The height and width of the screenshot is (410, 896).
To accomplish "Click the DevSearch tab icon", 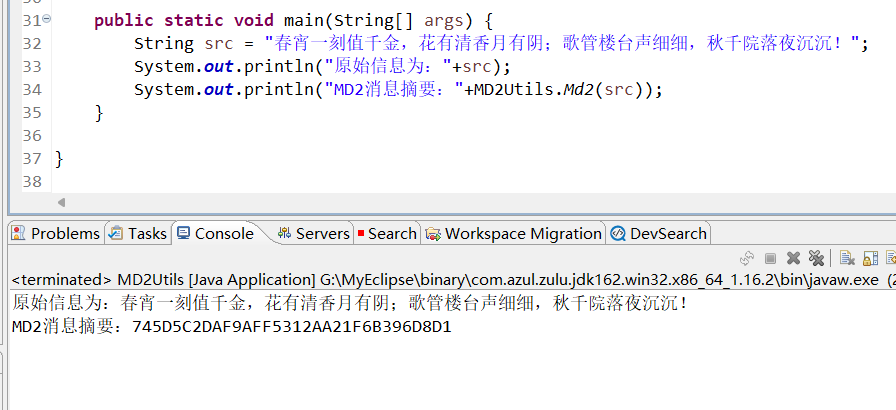I will pos(618,234).
